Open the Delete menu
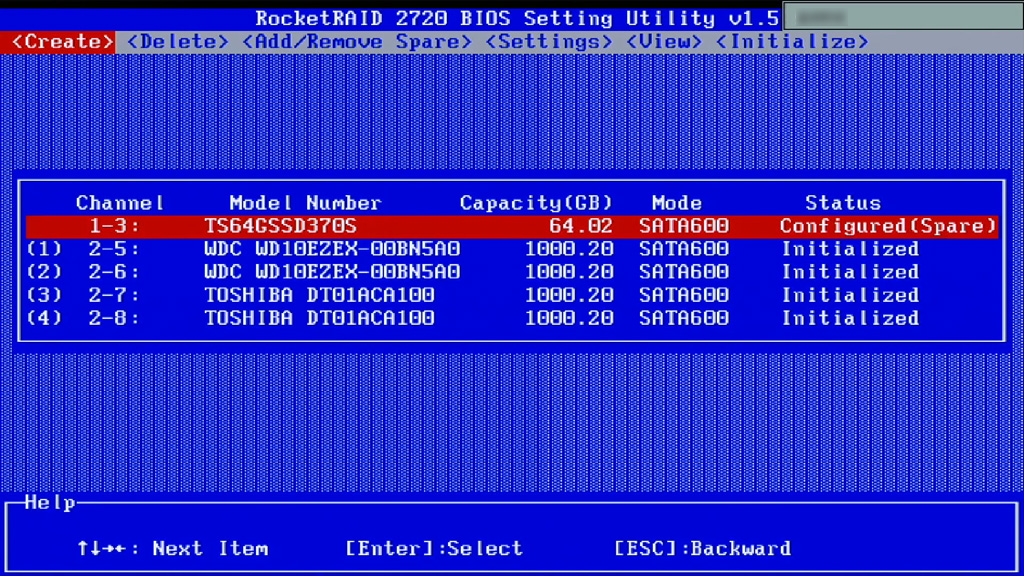 (x=178, y=42)
